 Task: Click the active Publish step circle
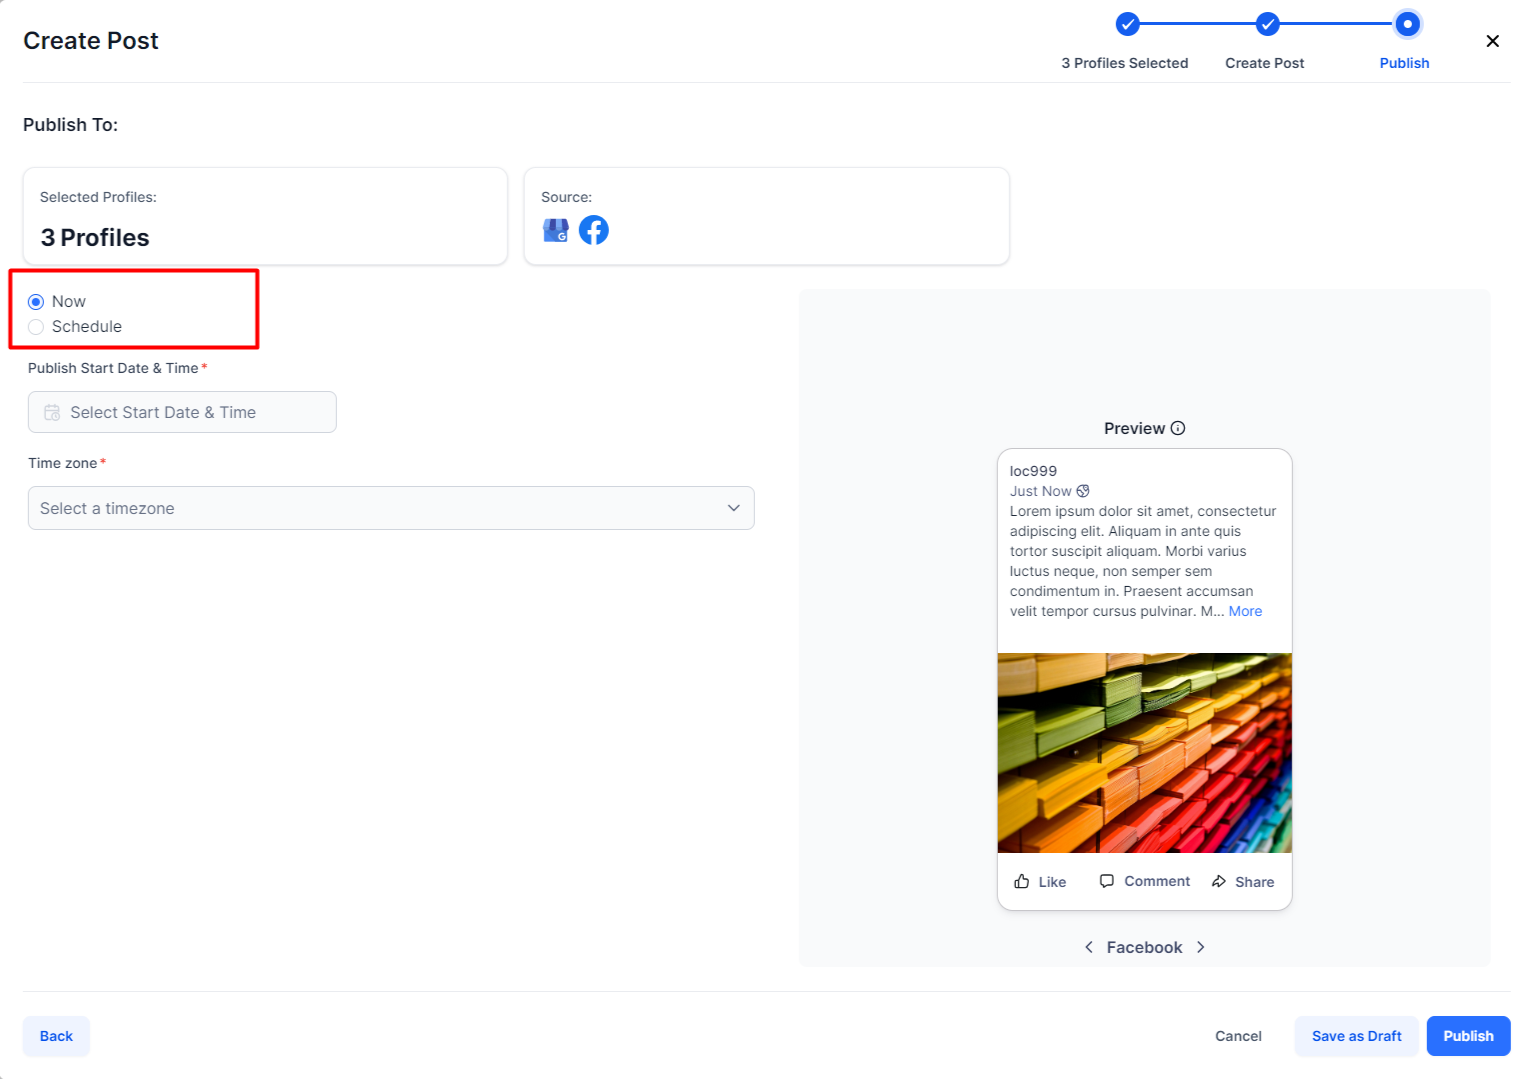tap(1407, 24)
